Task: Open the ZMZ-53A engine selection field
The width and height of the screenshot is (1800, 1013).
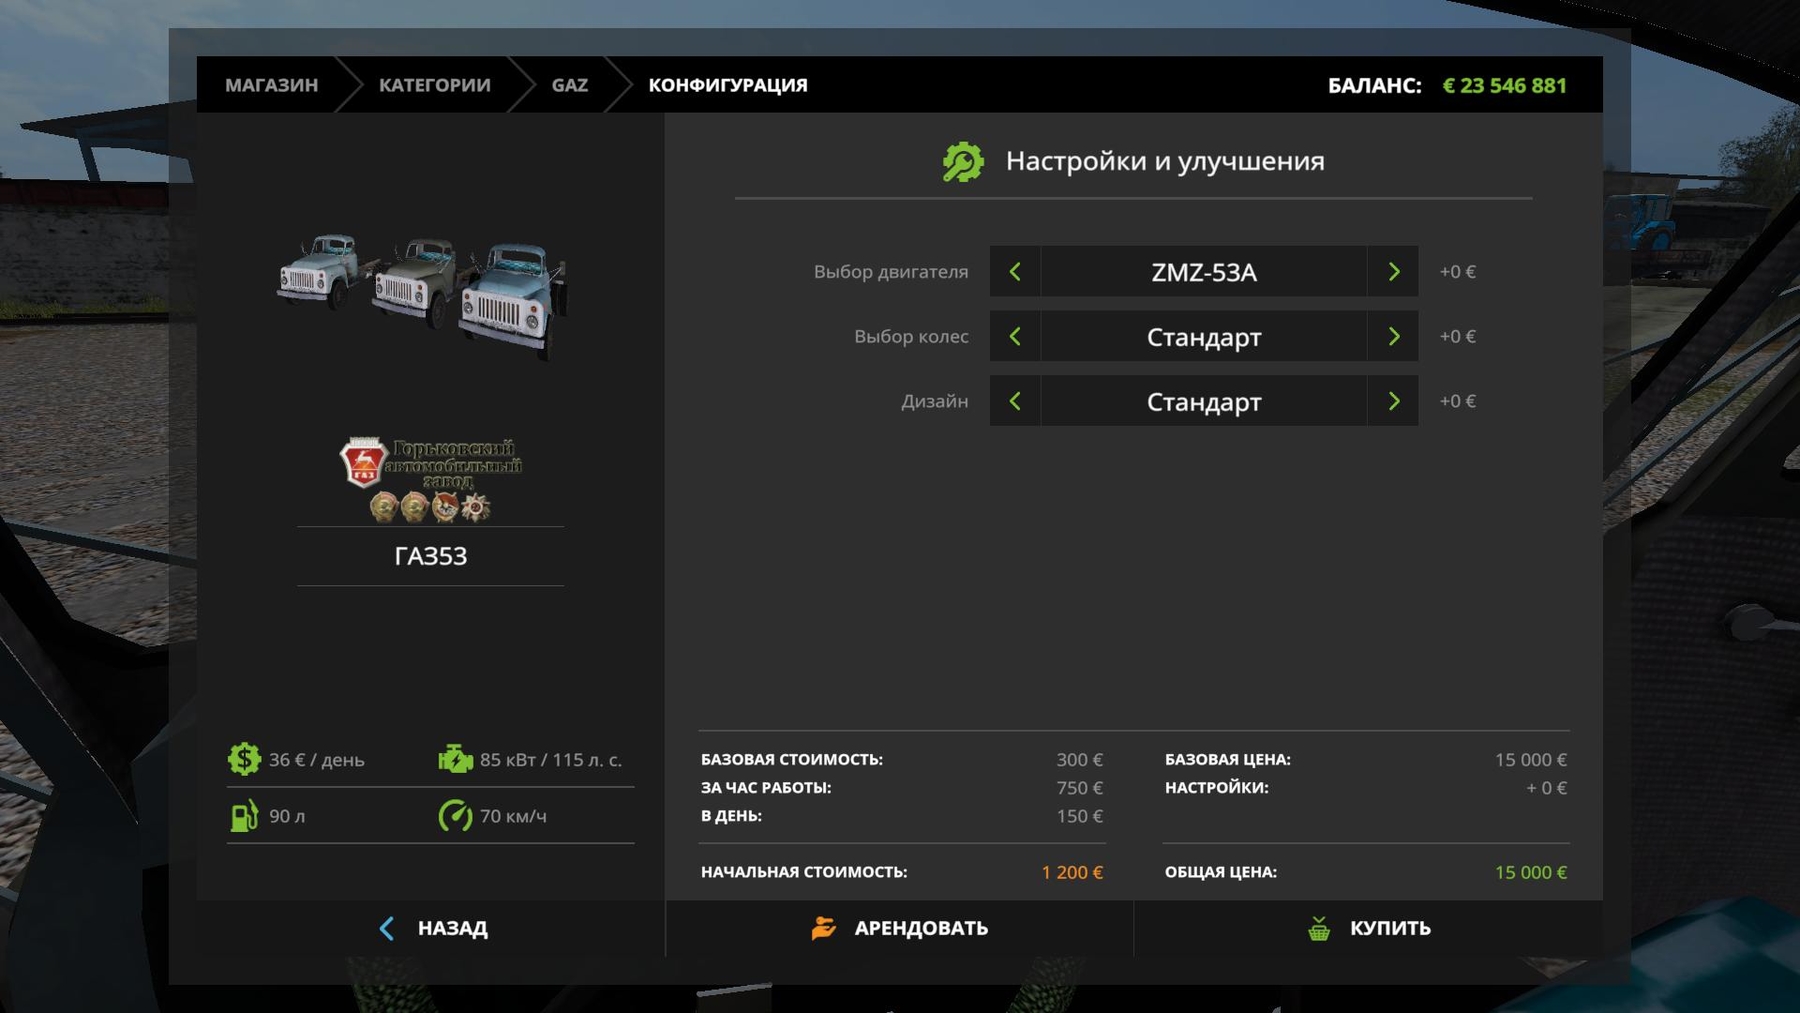Action: click(1203, 272)
